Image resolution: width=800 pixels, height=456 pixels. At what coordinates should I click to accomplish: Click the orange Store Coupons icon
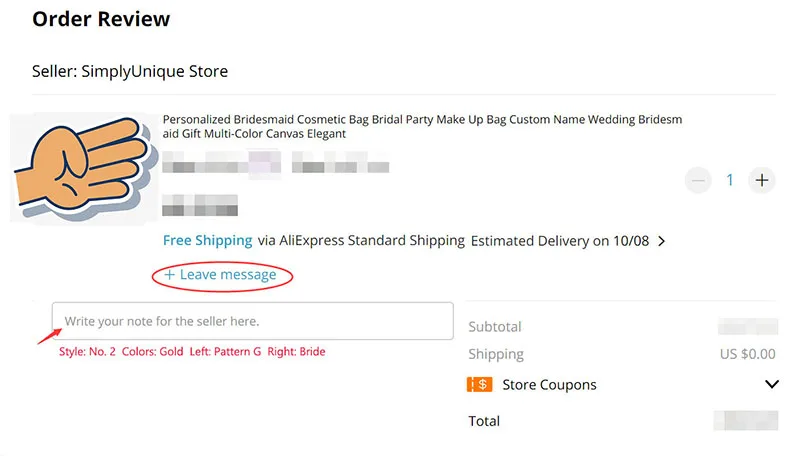(x=478, y=384)
